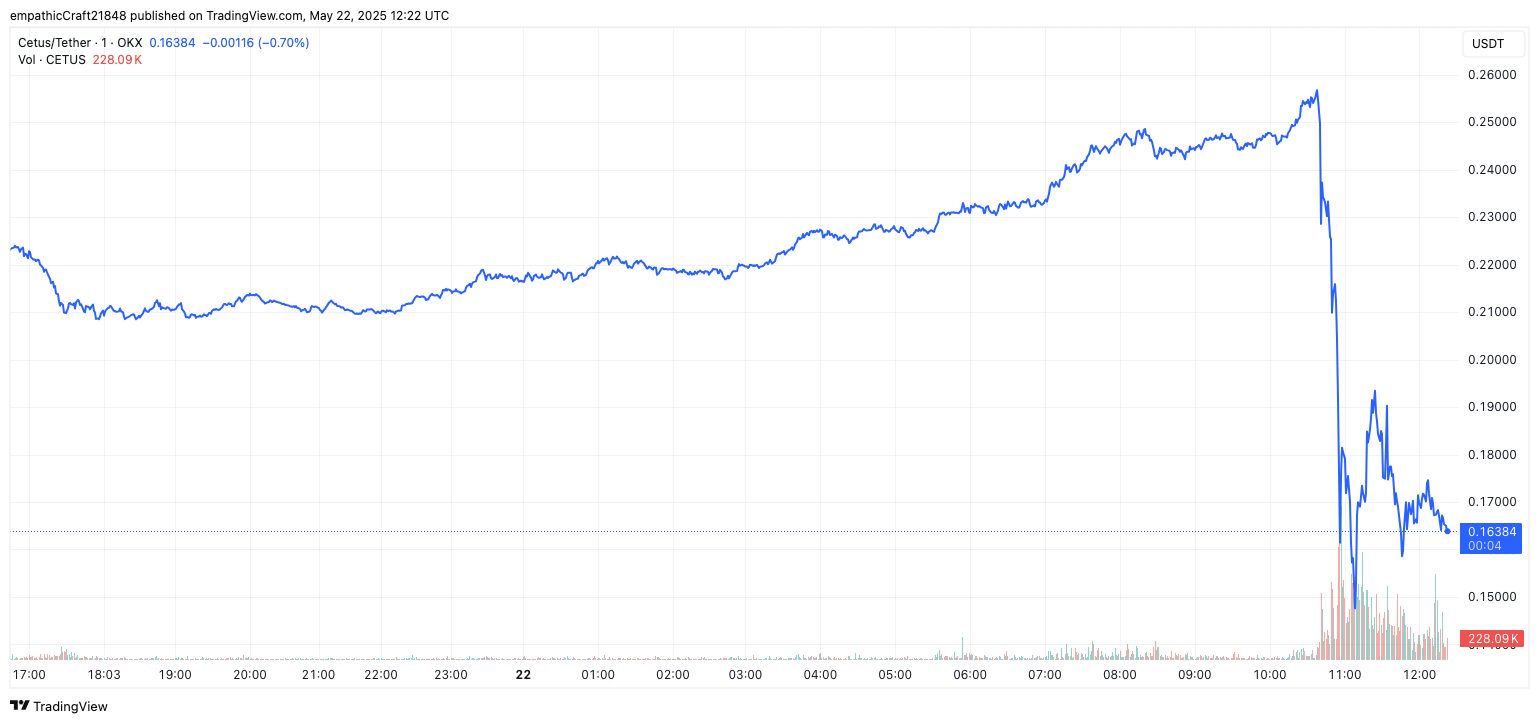1539x723 pixels.
Task: Click the 0.20000 price scale label
Action: coord(1490,360)
